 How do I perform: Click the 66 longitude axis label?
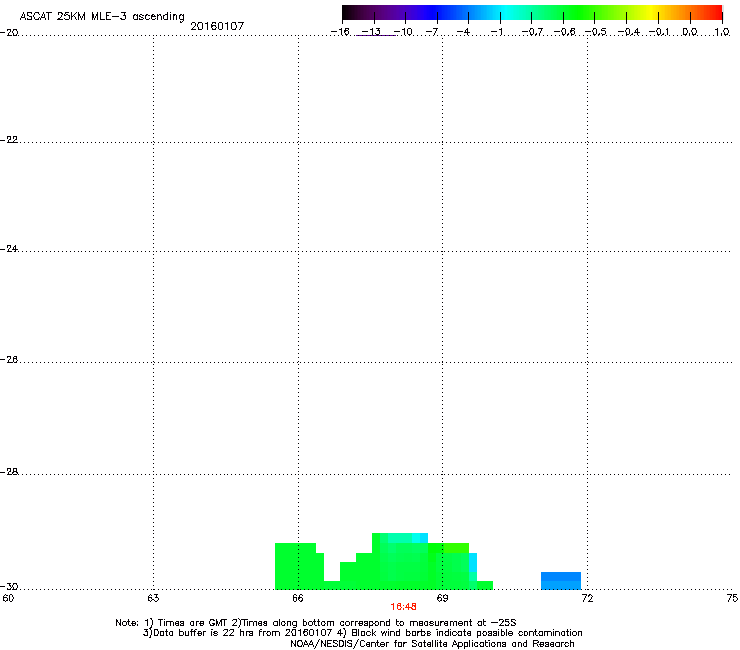pos(298,598)
